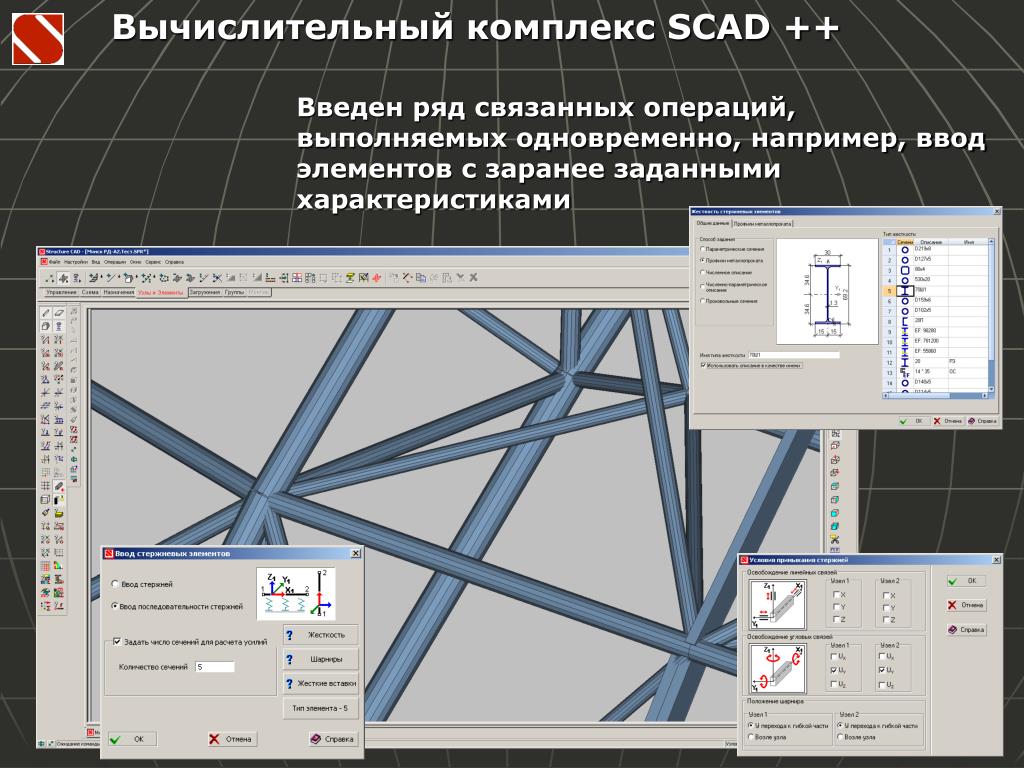This screenshot has width=1024, height=768.
Task: Select stiffness row 5 I-beam section icon
Action: 905,291
